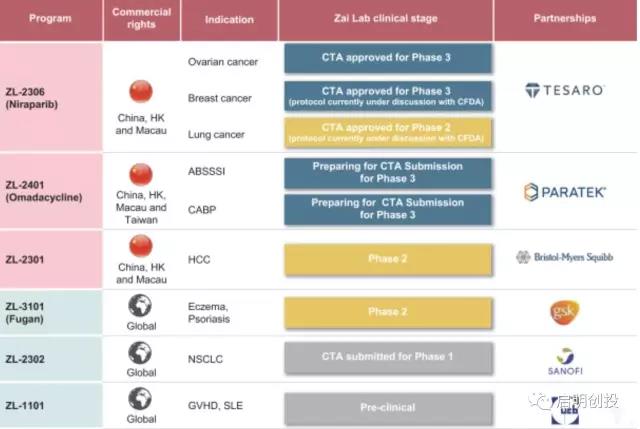Select the globe icon for ZL-3101 Fugan
Image resolution: width=640 pixels, height=429 pixels.
point(141,304)
